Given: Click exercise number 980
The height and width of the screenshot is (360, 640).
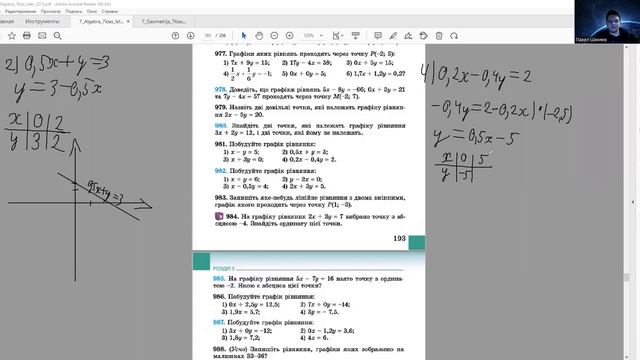Looking at the screenshot, I should point(220,126).
